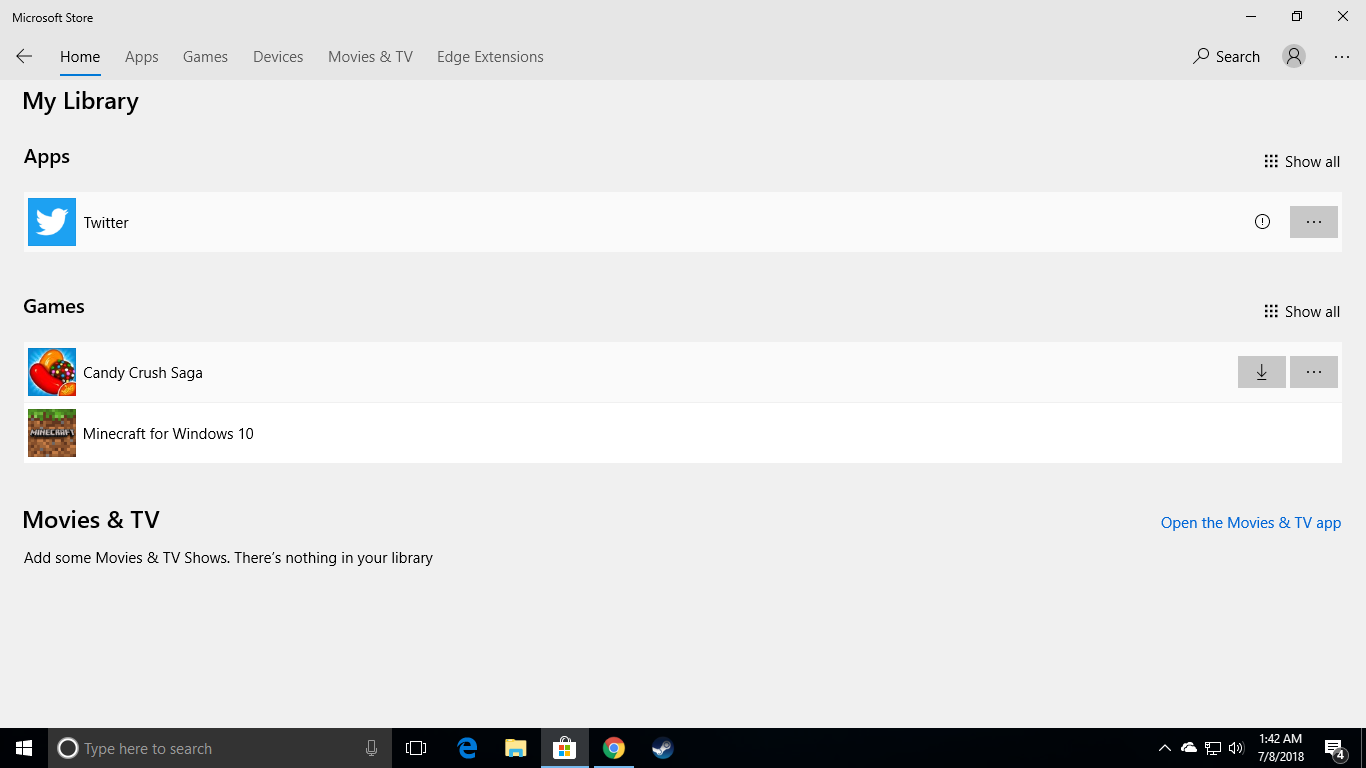This screenshot has height=768, width=1366.
Task: Open the network tray icon
Action: tap(1213, 748)
